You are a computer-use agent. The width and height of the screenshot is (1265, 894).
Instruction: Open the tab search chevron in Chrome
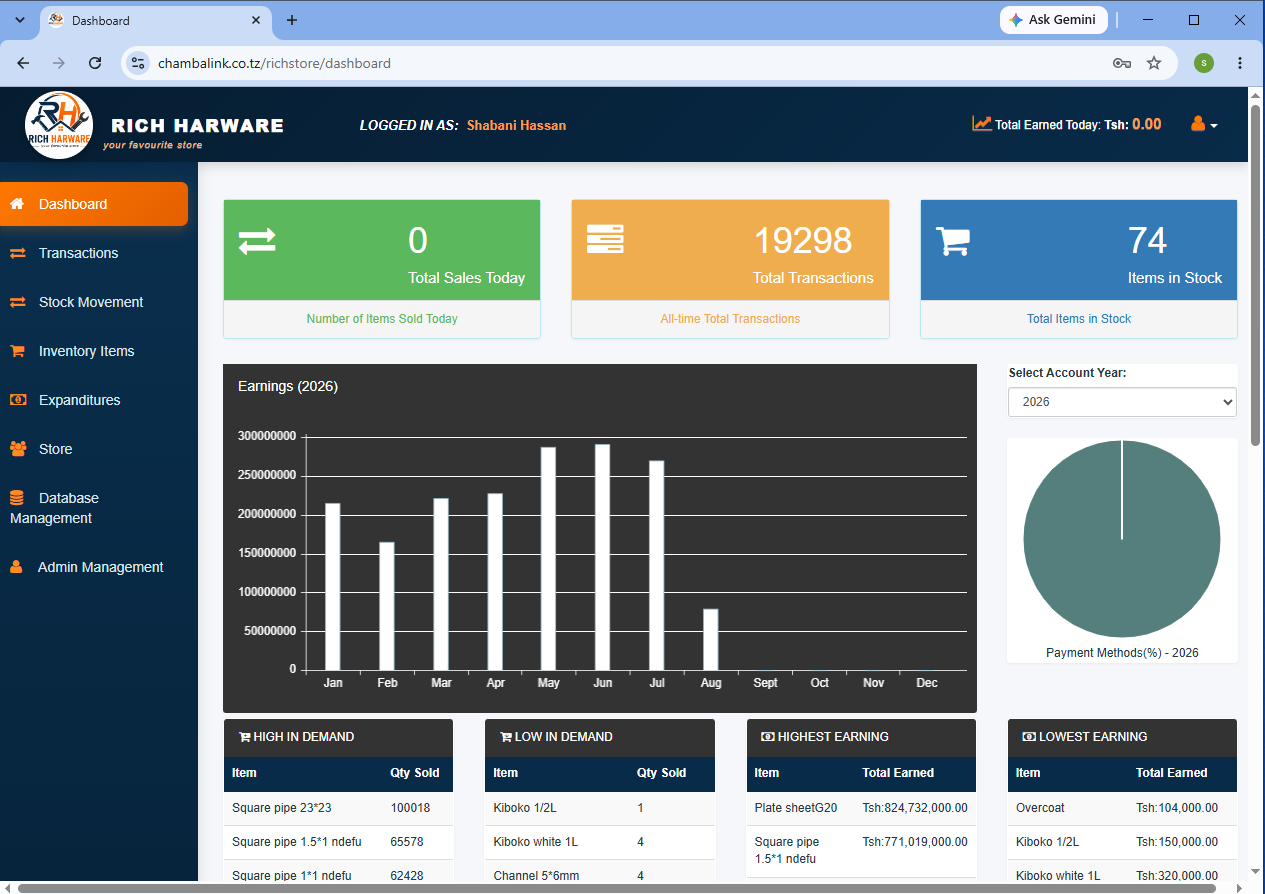tap(19, 20)
